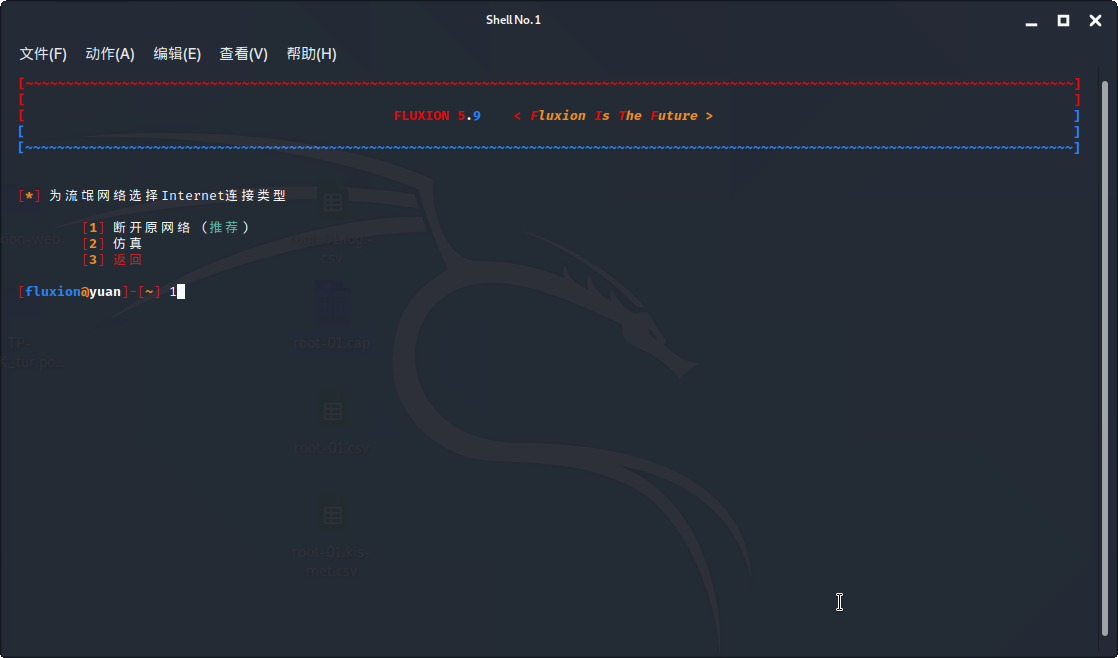Close the Shell No.1 terminal window
This screenshot has width=1118, height=658.
click(1095, 21)
